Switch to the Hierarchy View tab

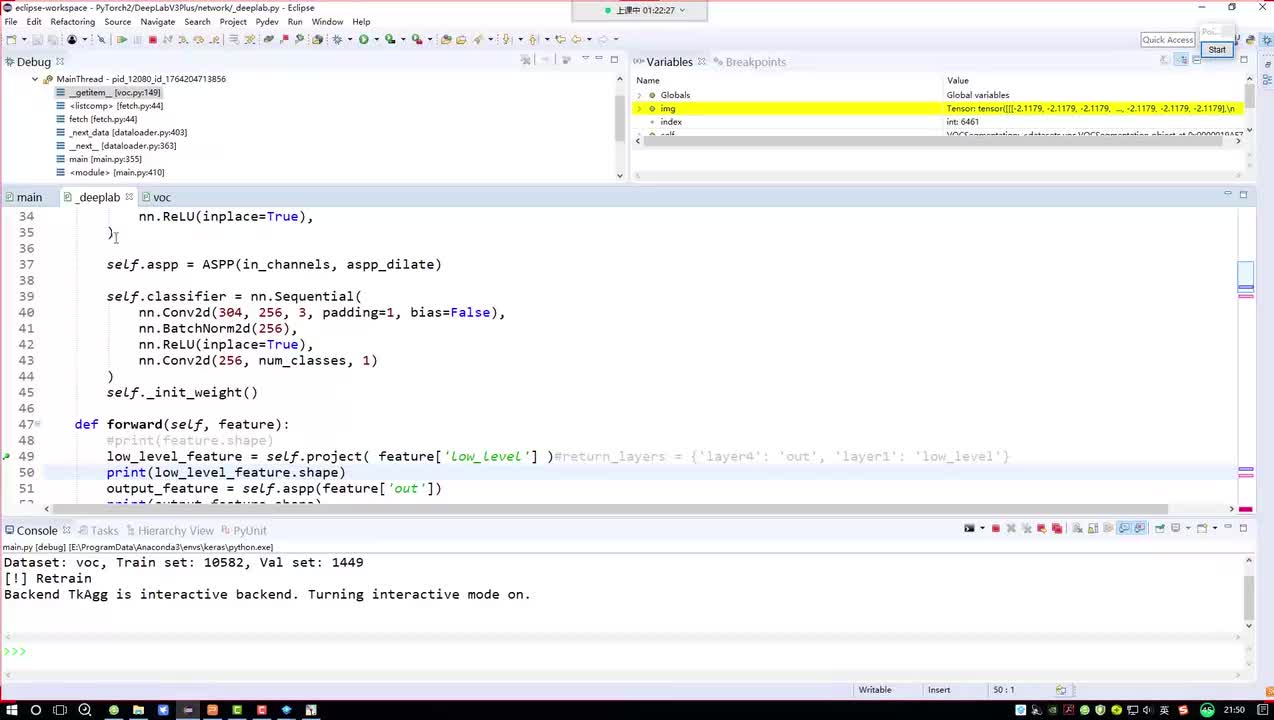tap(169, 530)
